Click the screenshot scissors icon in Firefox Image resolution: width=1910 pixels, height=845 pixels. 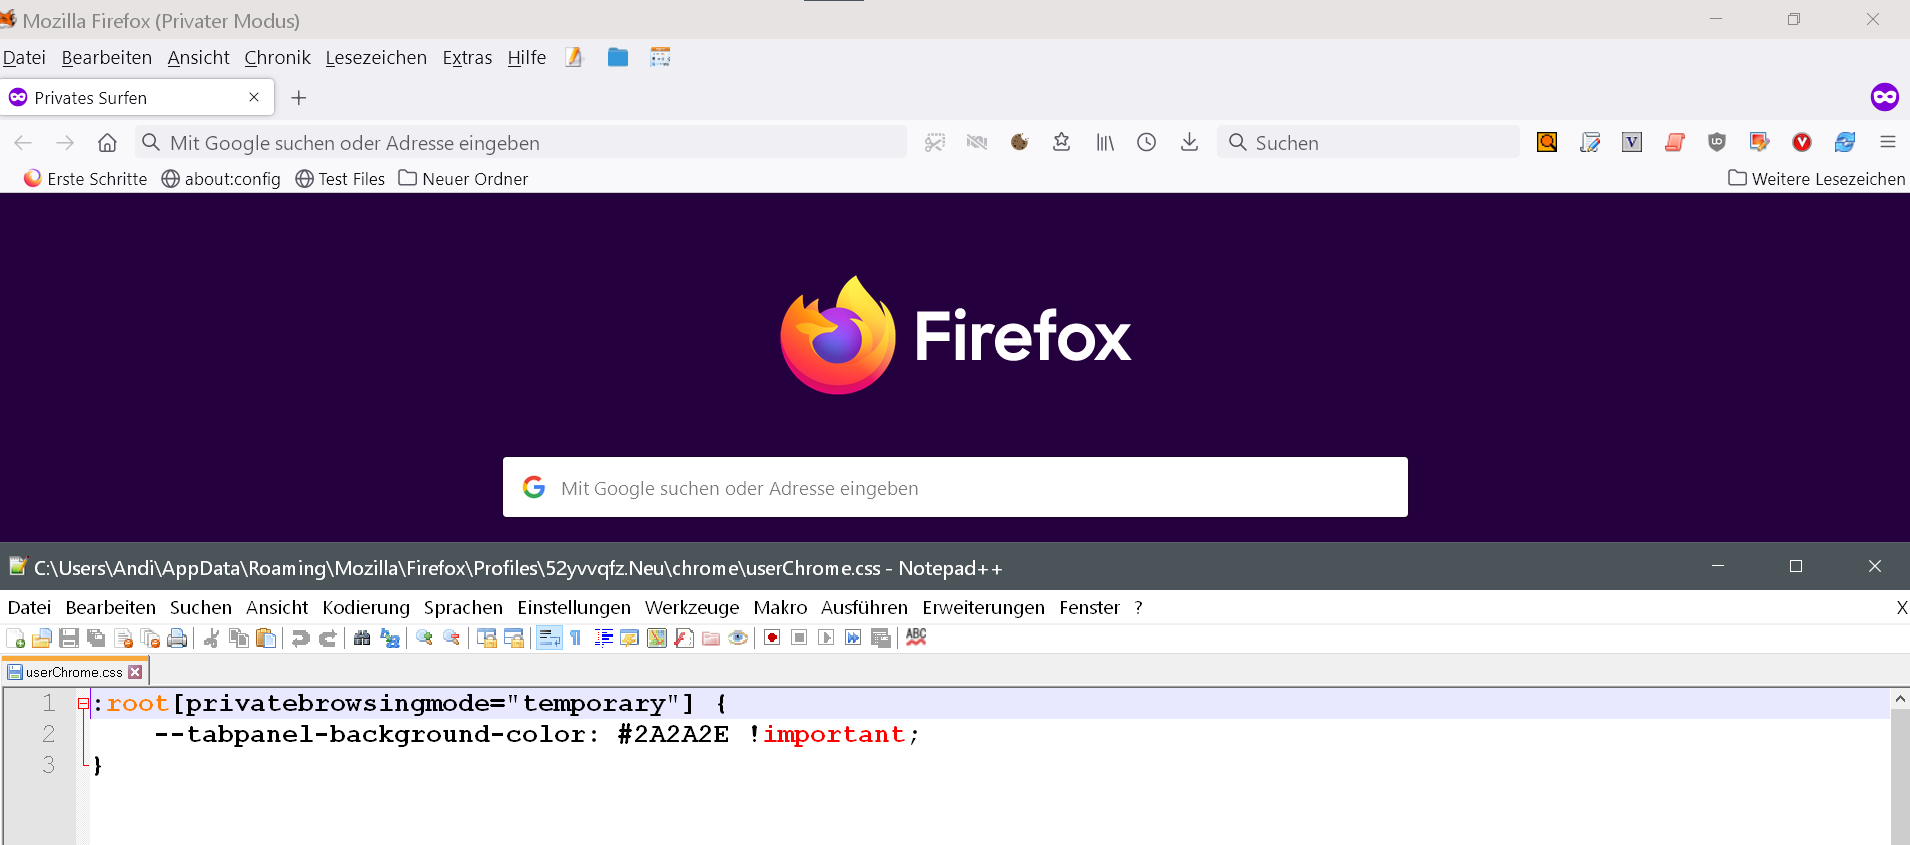(x=935, y=143)
